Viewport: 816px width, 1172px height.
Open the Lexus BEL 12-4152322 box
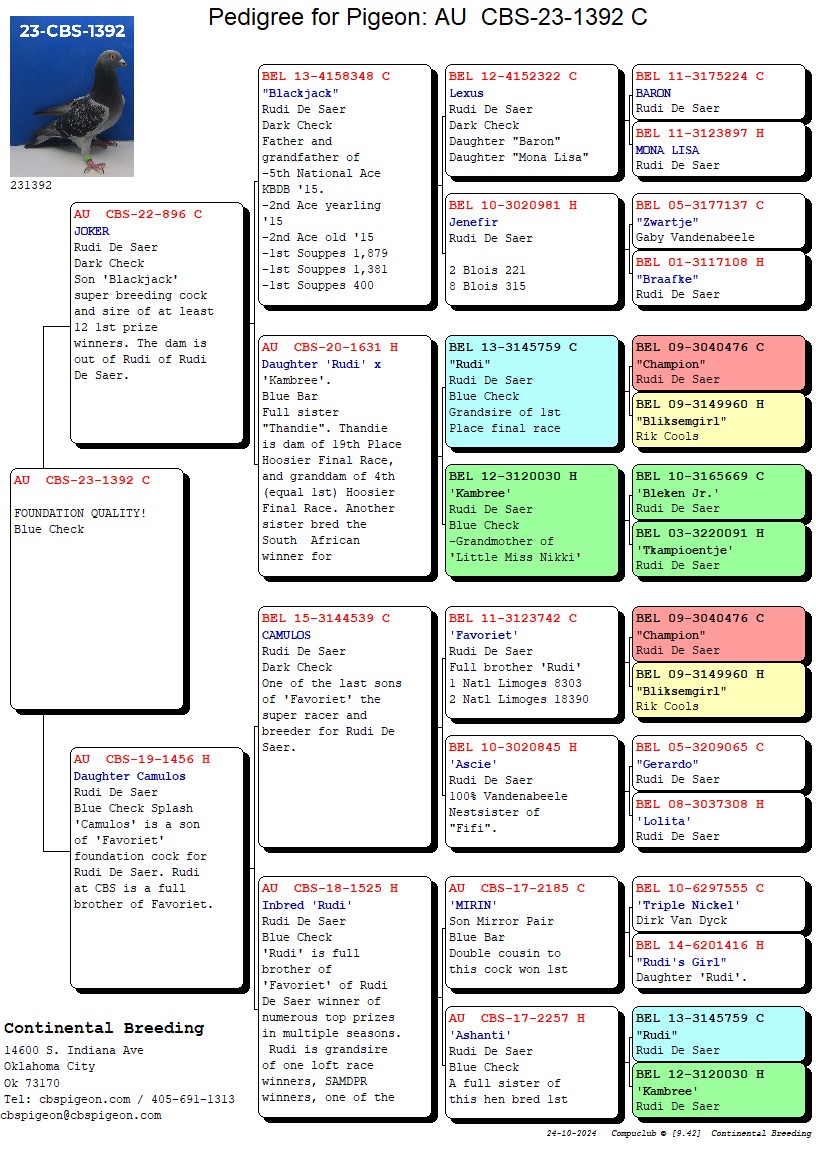click(531, 124)
